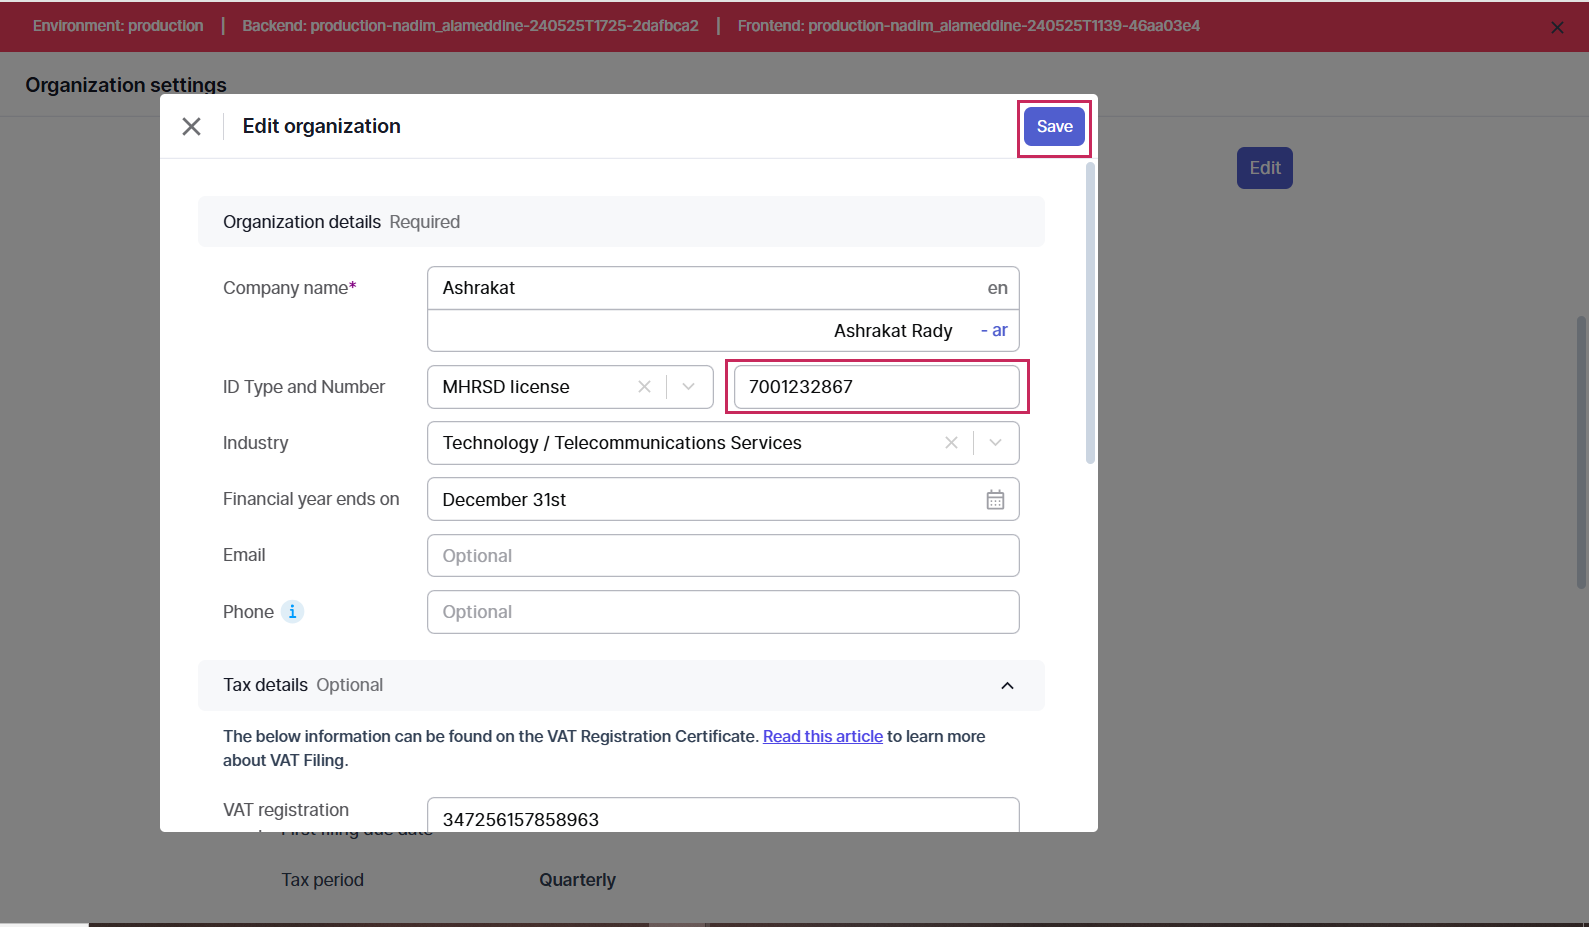Viewport: 1589px width, 927px height.
Task: Click the Environment: production banner text
Action: [x=118, y=26]
